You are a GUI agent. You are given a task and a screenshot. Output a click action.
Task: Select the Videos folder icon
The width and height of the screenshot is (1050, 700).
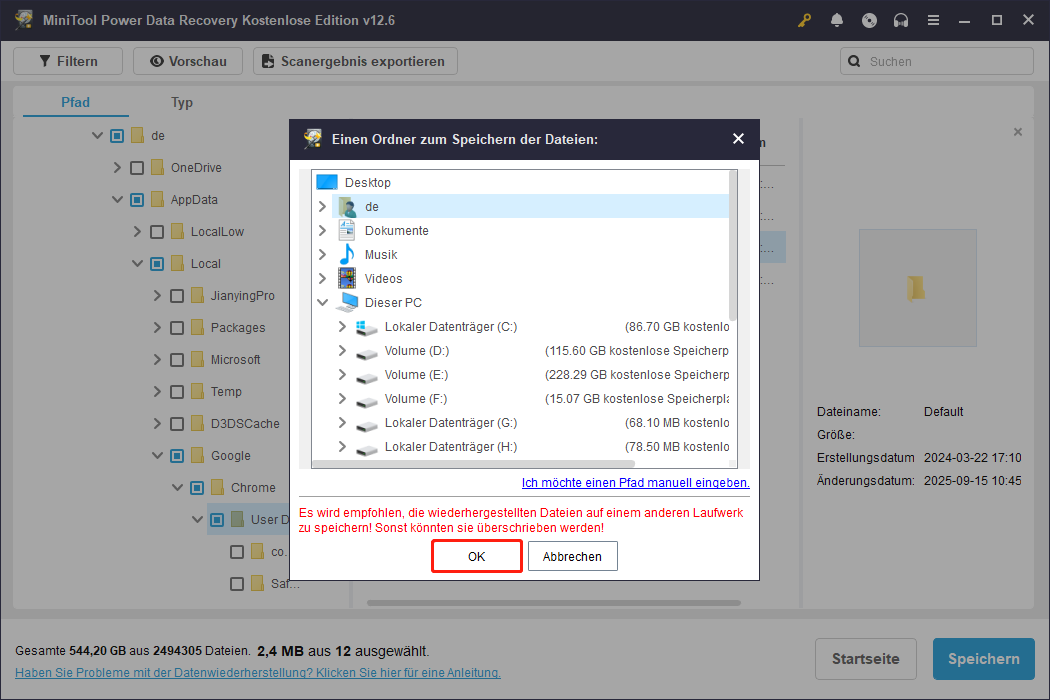[x=347, y=278]
